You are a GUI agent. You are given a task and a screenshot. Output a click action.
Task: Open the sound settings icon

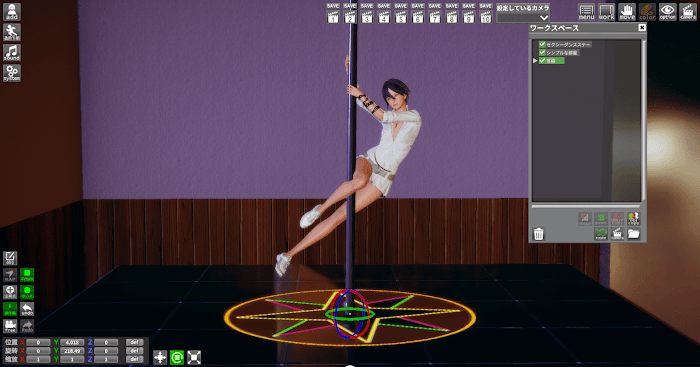pos(12,53)
